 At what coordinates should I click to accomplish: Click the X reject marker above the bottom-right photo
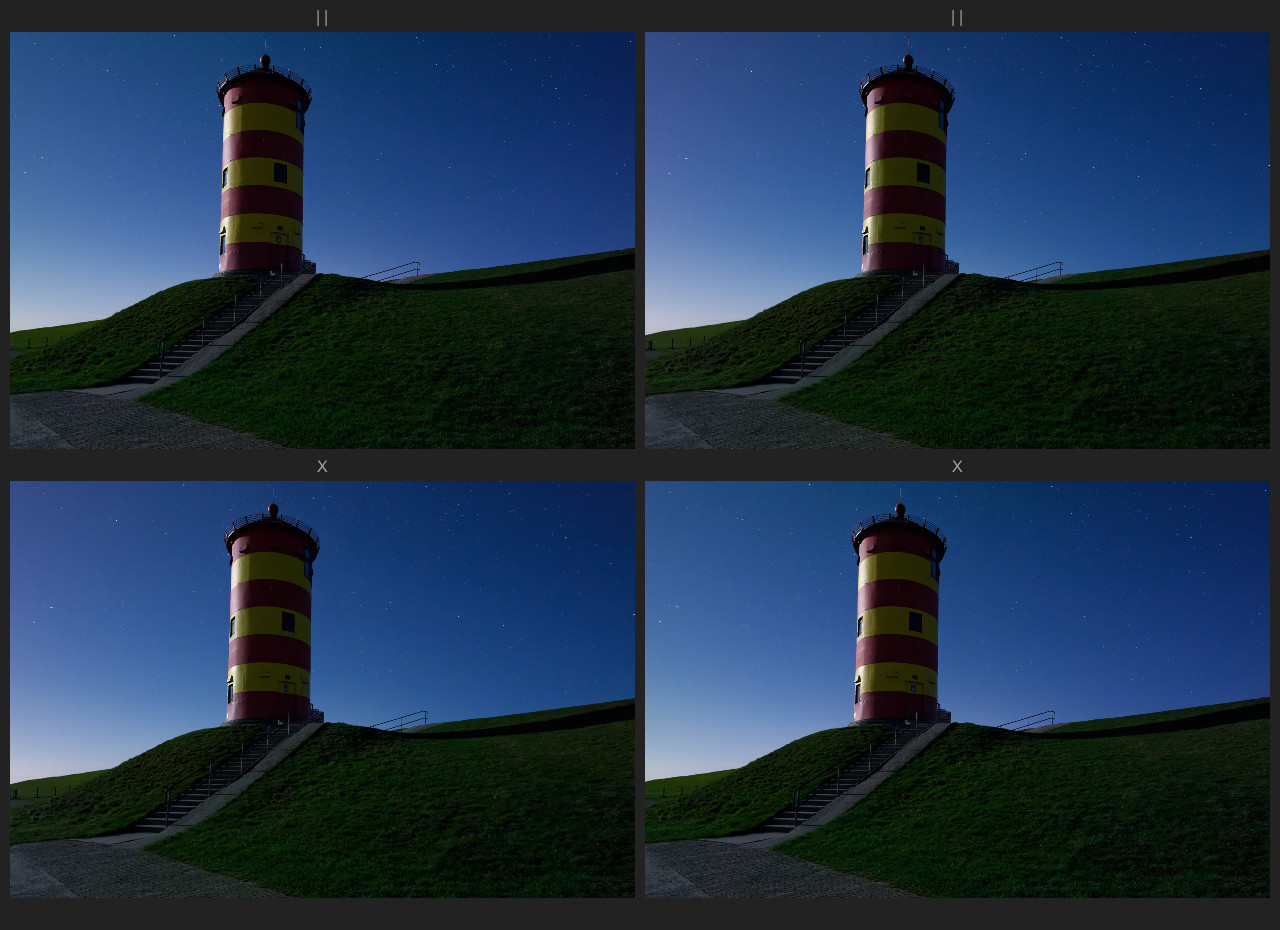click(957, 466)
